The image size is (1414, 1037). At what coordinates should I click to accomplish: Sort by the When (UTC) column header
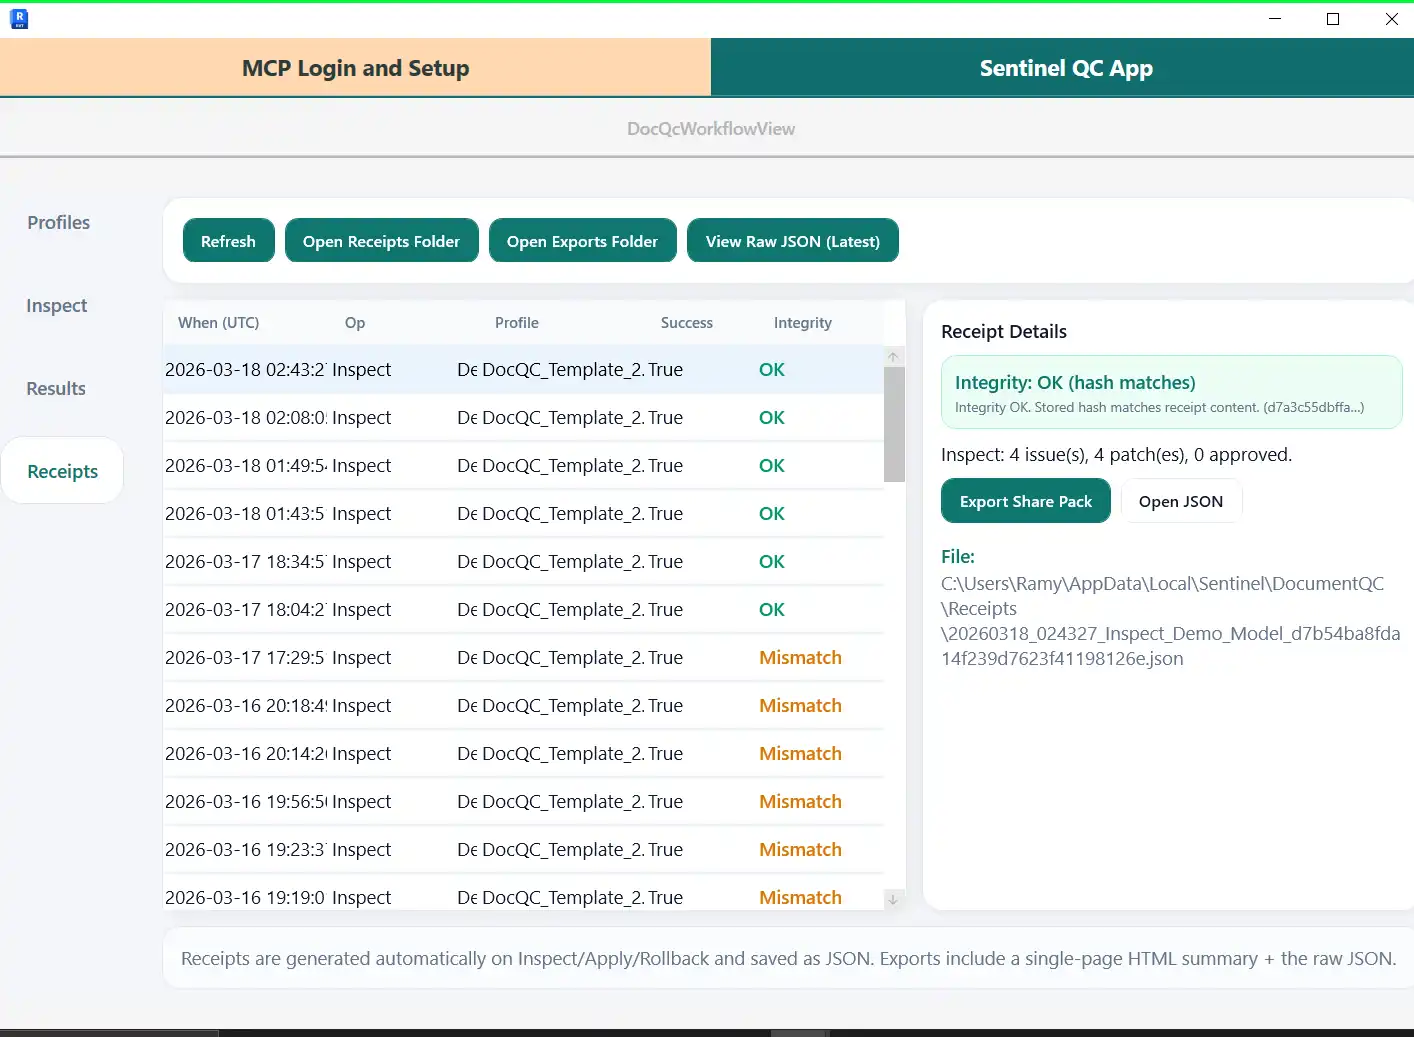(218, 323)
